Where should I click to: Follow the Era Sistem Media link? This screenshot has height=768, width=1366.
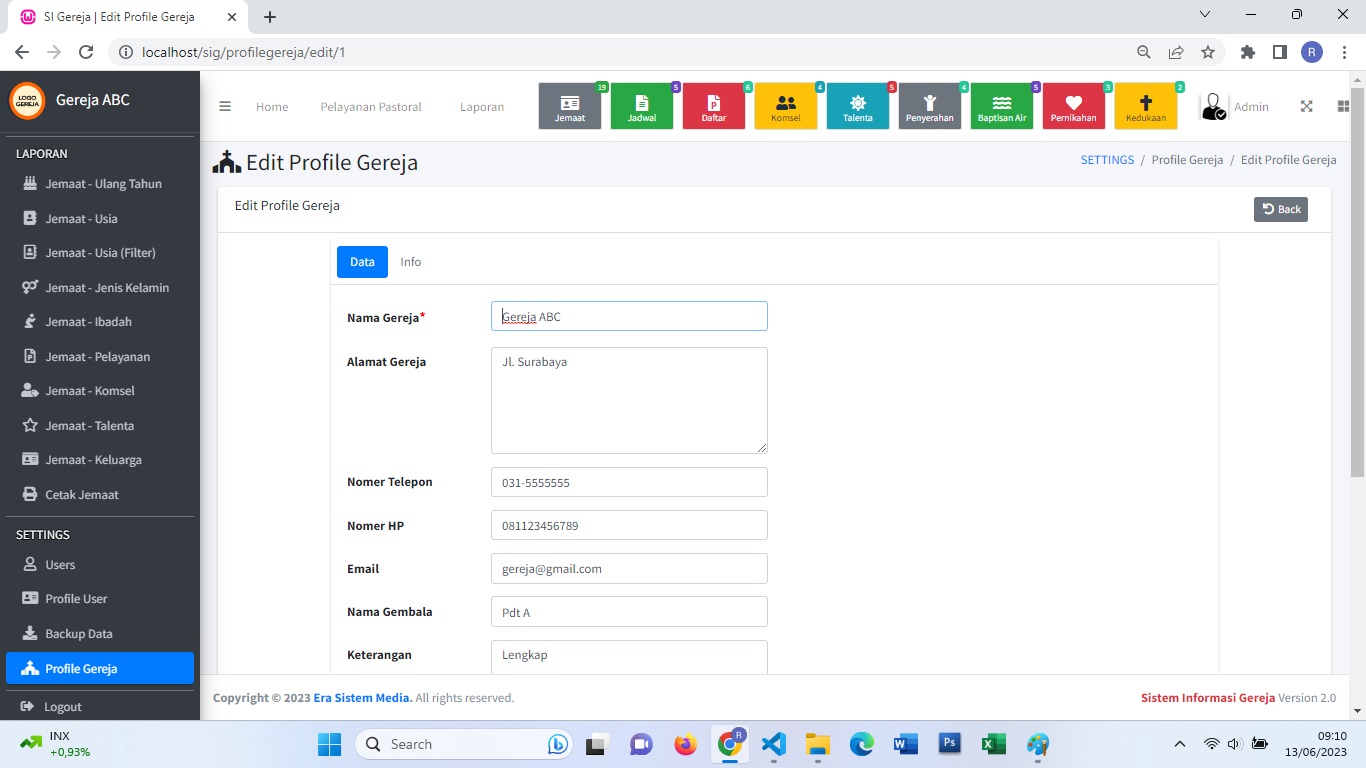(x=362, y=698)
